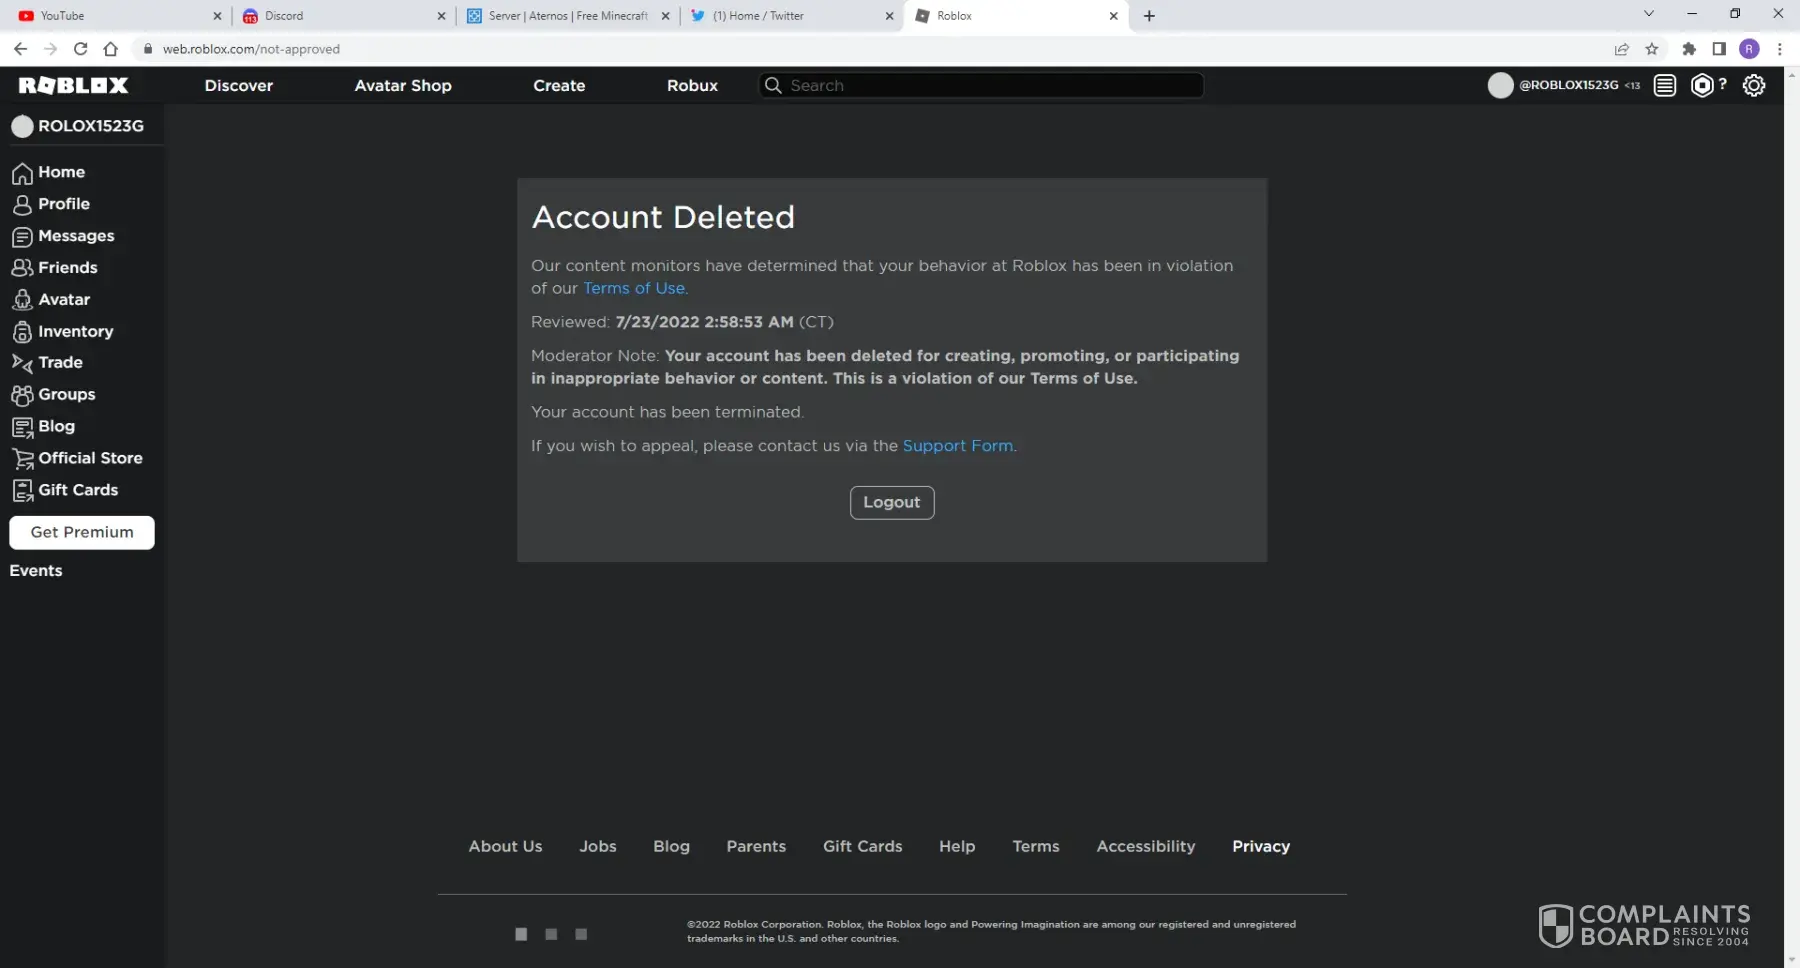Click the Terms of Use link
The height and width of the screenshot is (968, 1800).
tap(634, 289)
